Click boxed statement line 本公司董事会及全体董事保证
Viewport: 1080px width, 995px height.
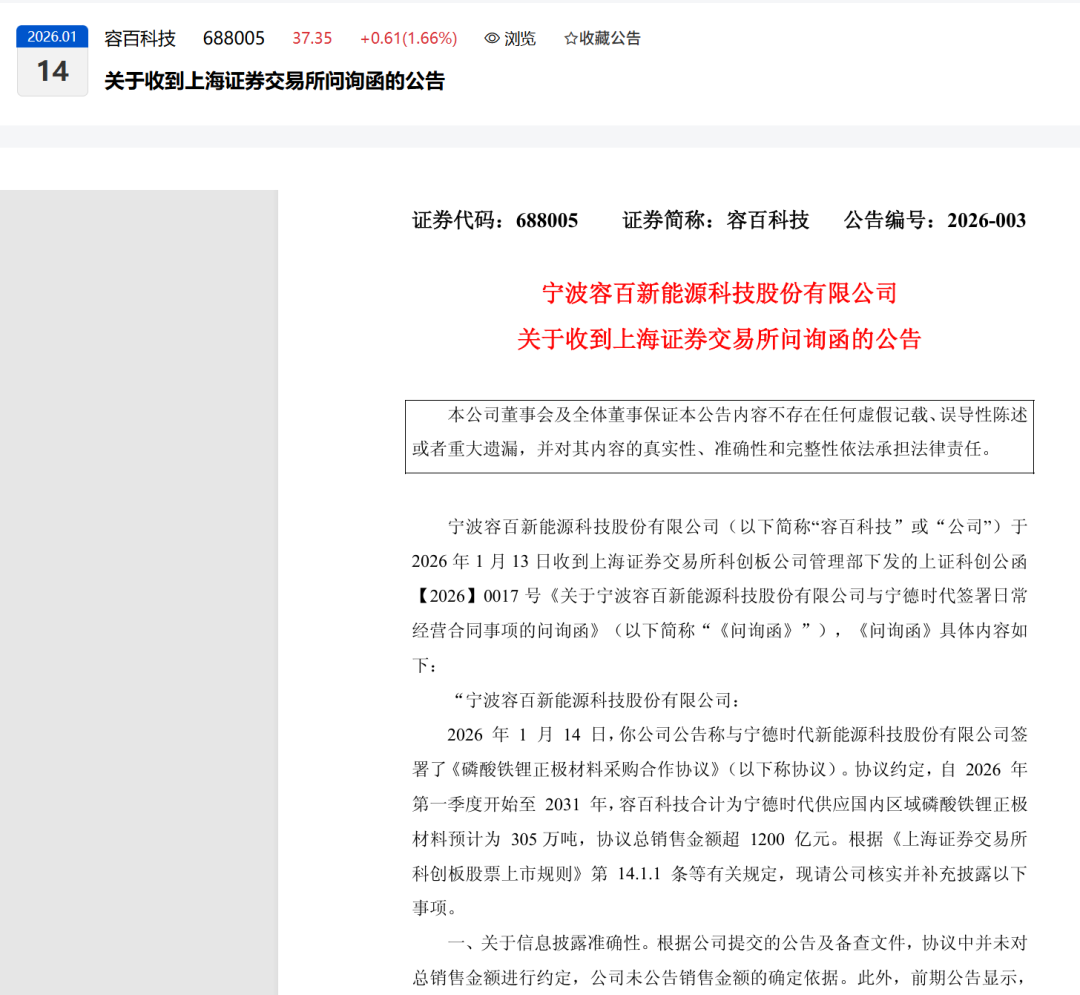click(737, 415)
